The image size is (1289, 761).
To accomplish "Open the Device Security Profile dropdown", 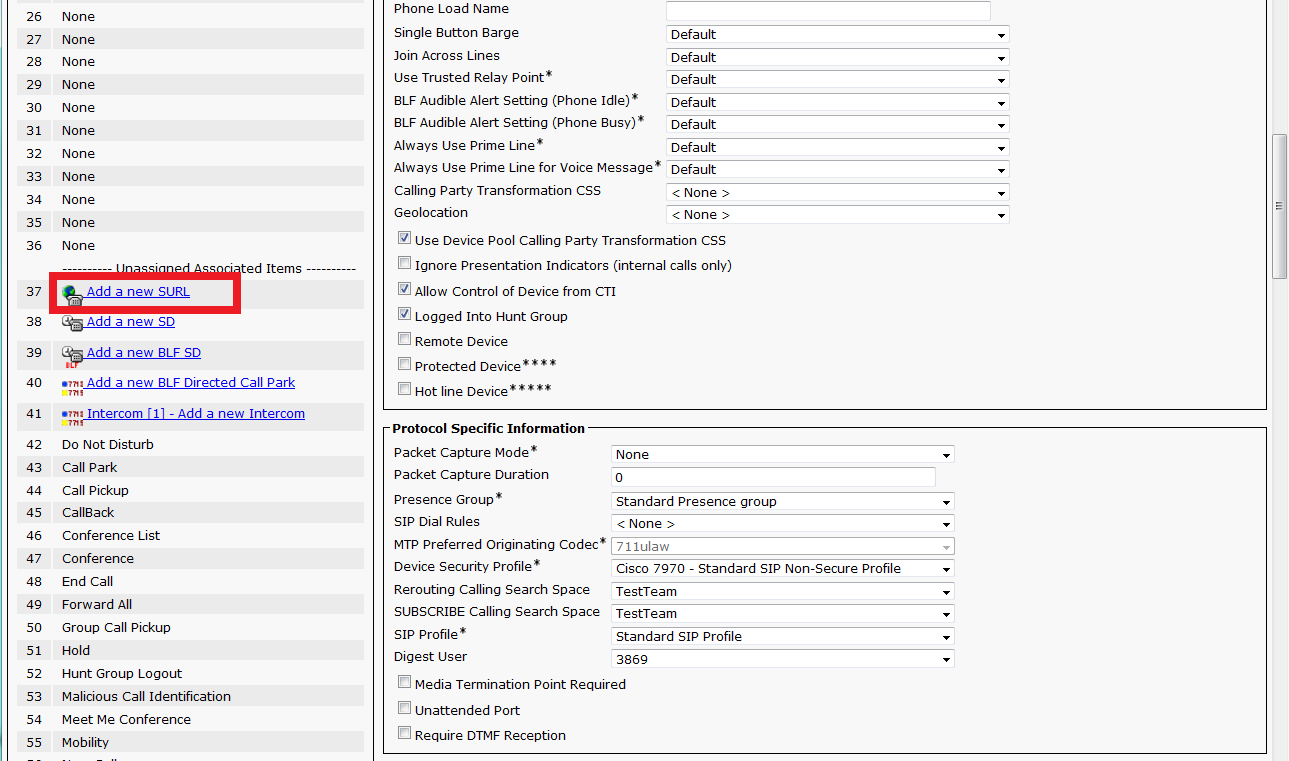I will [x=782, y=569].
